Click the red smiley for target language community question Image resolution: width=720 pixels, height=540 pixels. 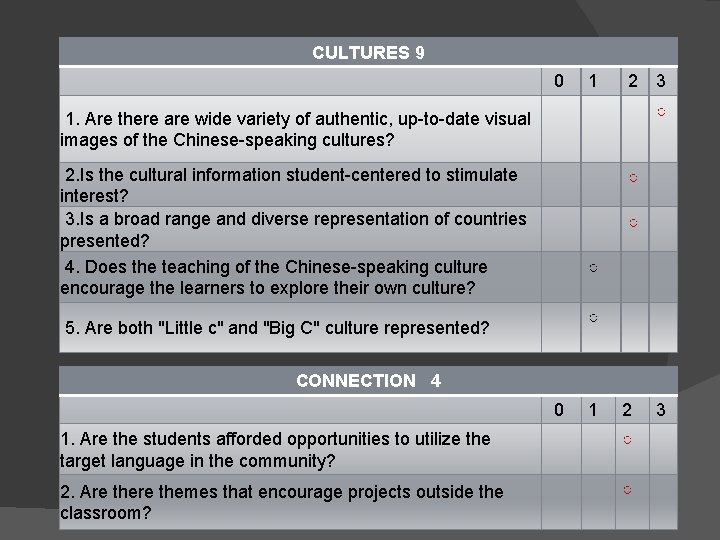628,440
